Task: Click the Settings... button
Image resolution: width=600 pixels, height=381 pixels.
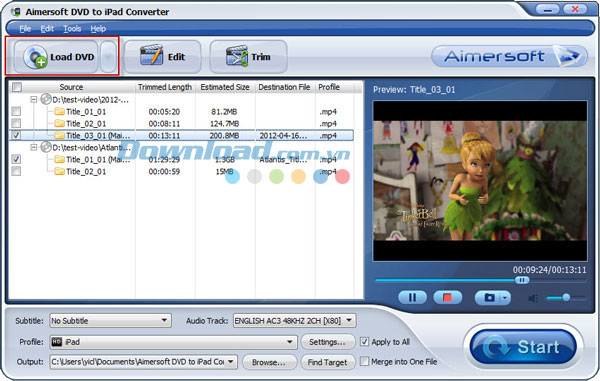Action: pyautogui.click(x=328, y=342)
